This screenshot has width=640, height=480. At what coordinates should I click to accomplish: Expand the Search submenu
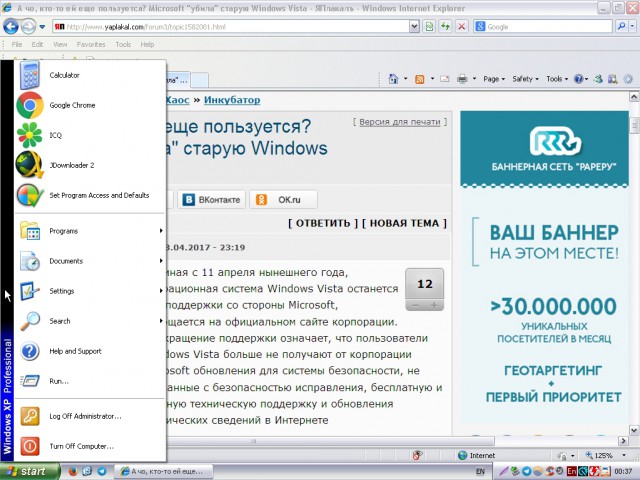click(x=90, y=321)
